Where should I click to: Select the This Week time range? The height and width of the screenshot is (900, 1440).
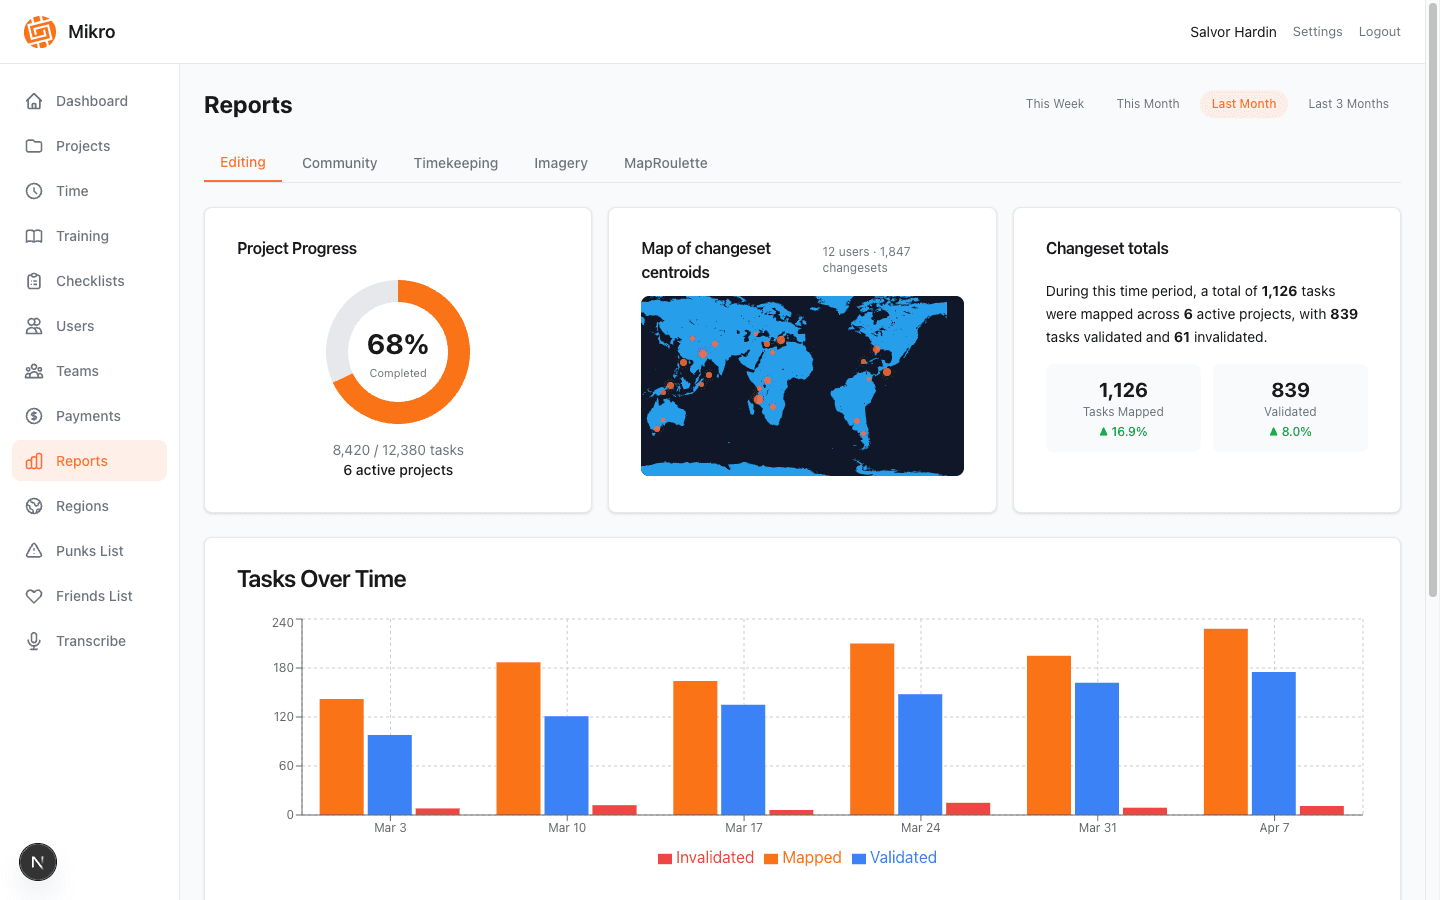(1054, 103)
